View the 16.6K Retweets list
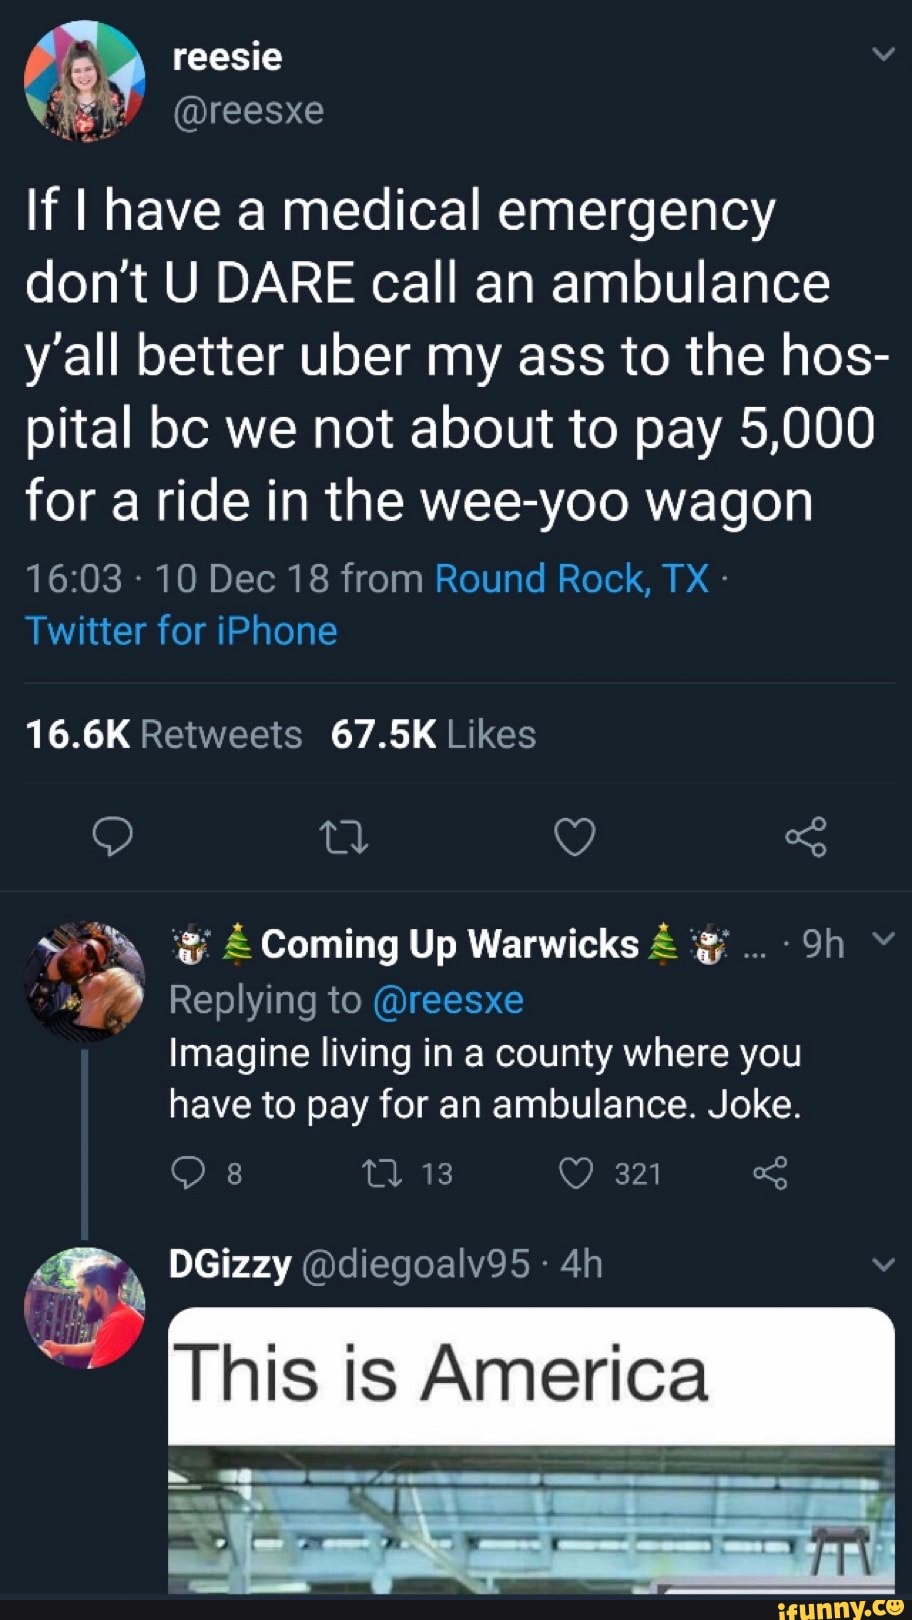 [x=164, y=734]
